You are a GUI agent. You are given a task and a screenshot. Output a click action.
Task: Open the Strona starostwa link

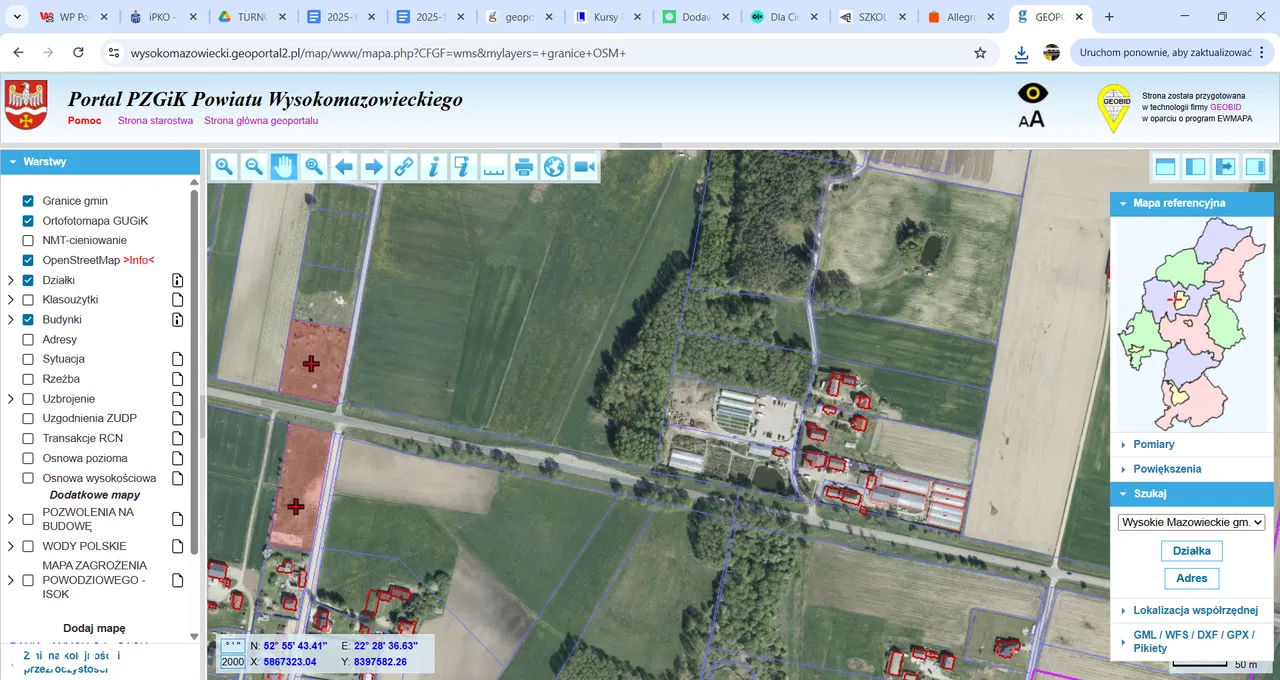point(155,121)
